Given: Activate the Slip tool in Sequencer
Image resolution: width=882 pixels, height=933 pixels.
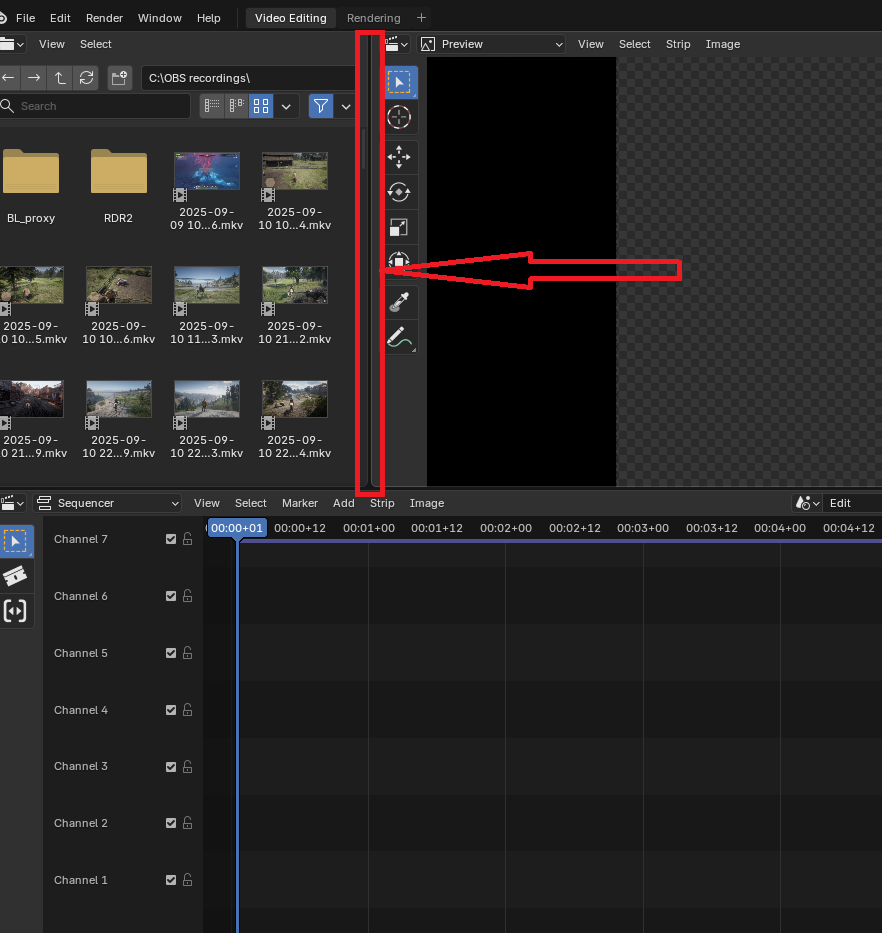Looking at the screenshot, I should click(15, 611).
